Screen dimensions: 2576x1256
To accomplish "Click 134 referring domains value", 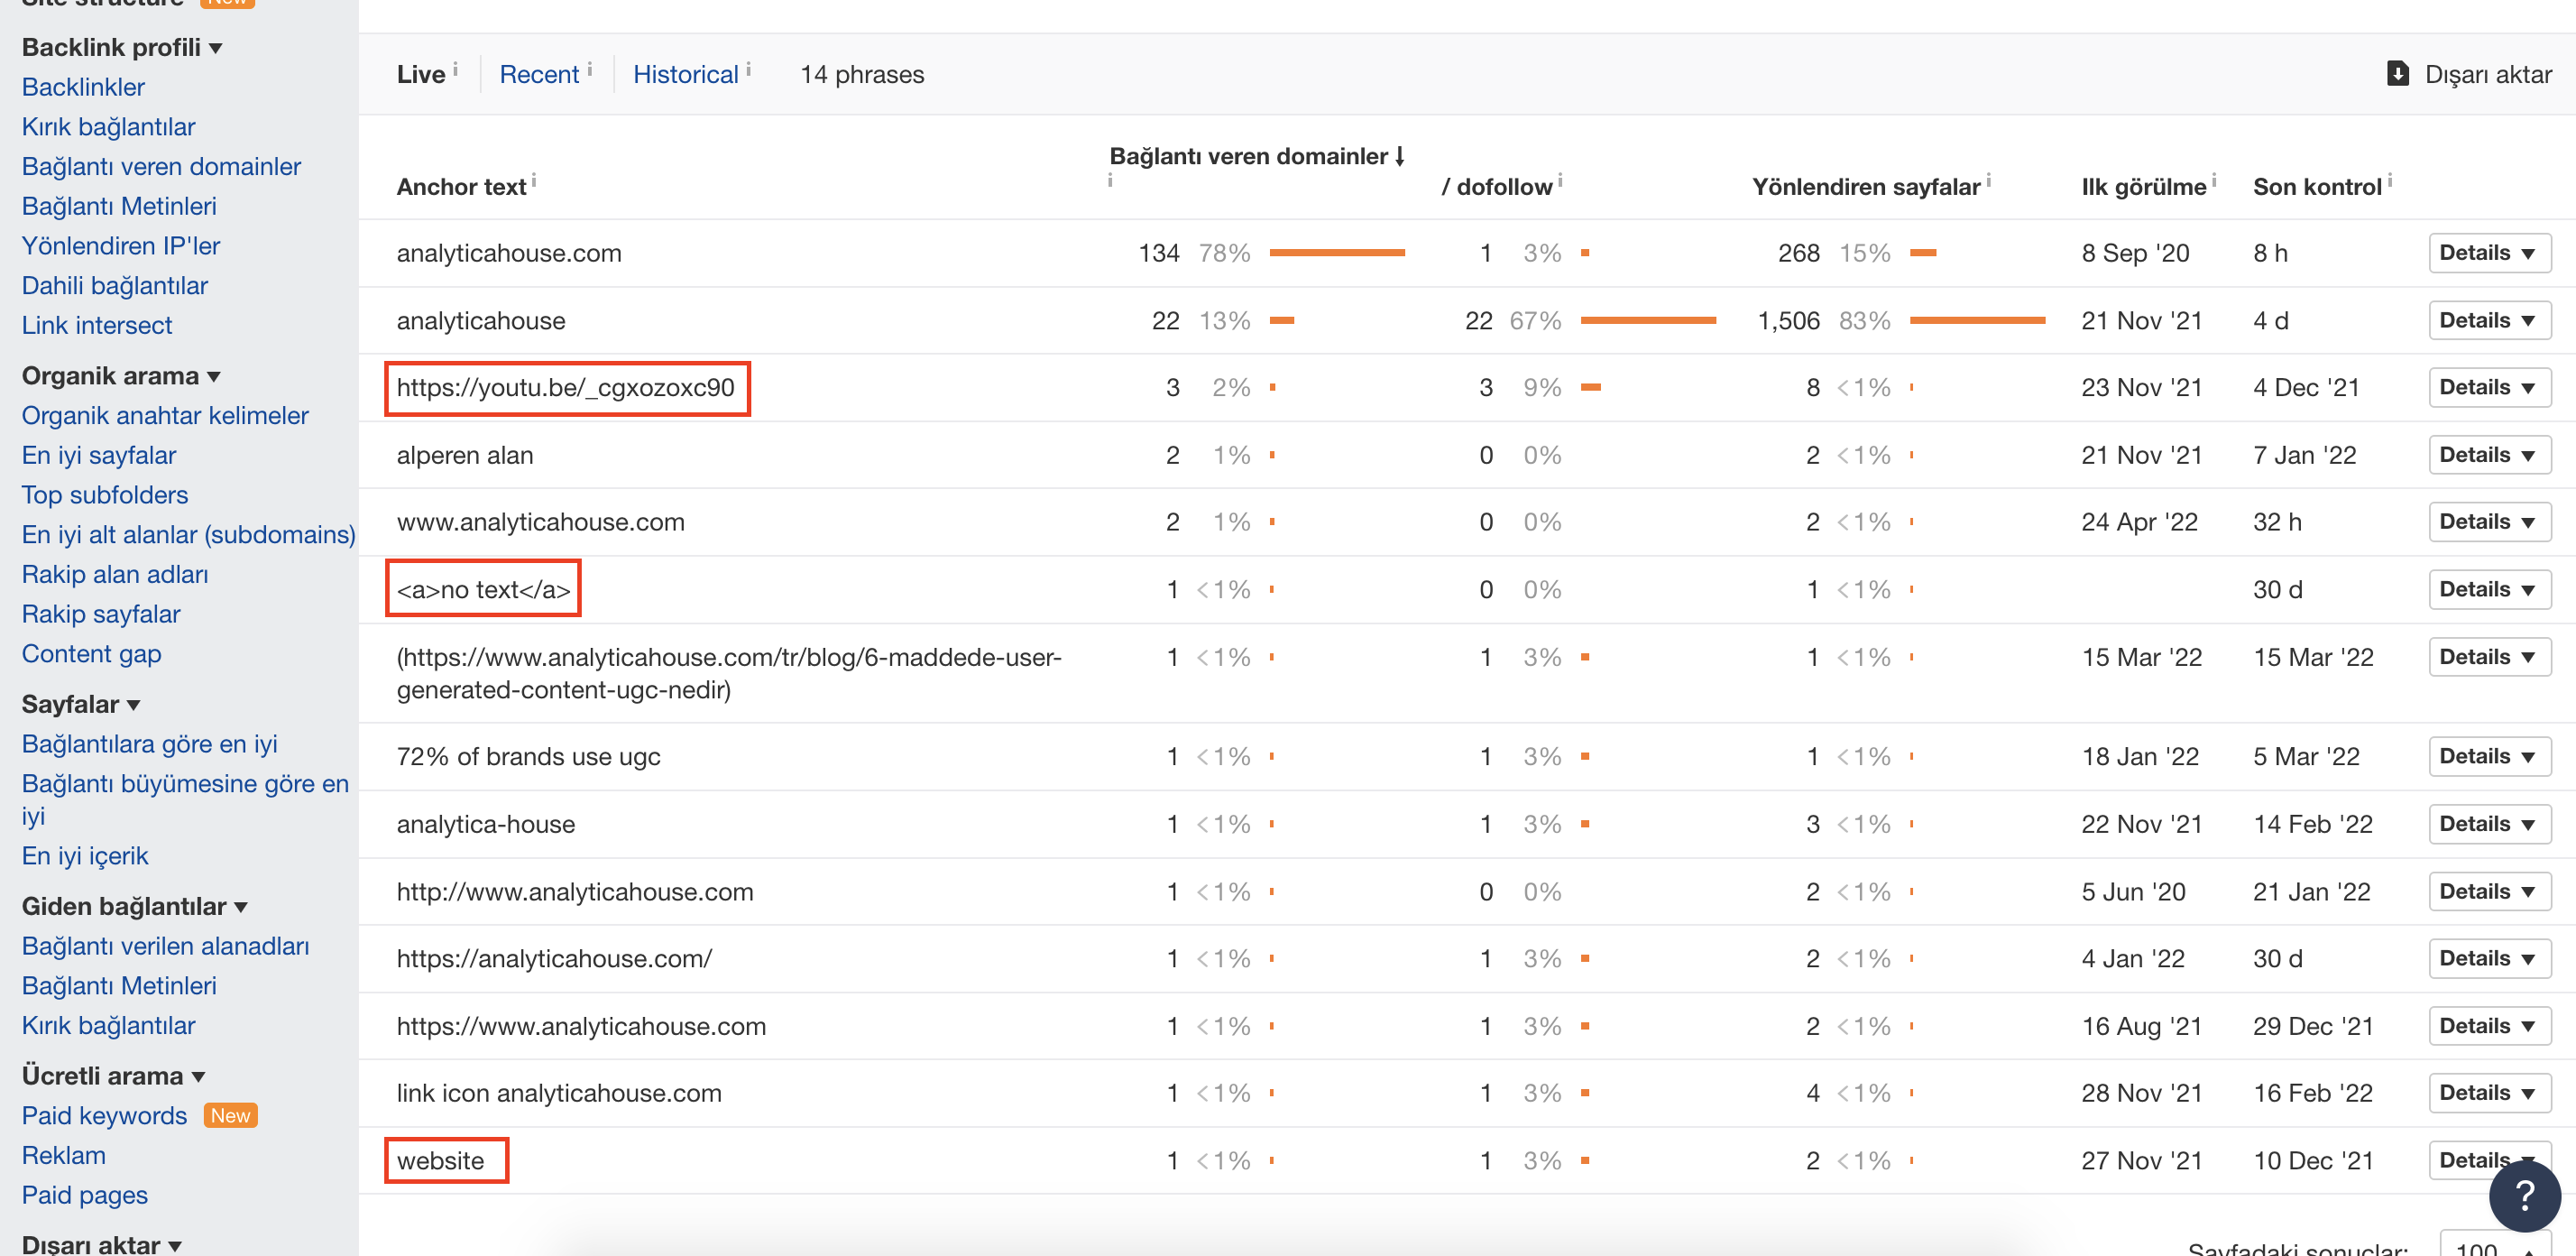I will coord(1159,253).
